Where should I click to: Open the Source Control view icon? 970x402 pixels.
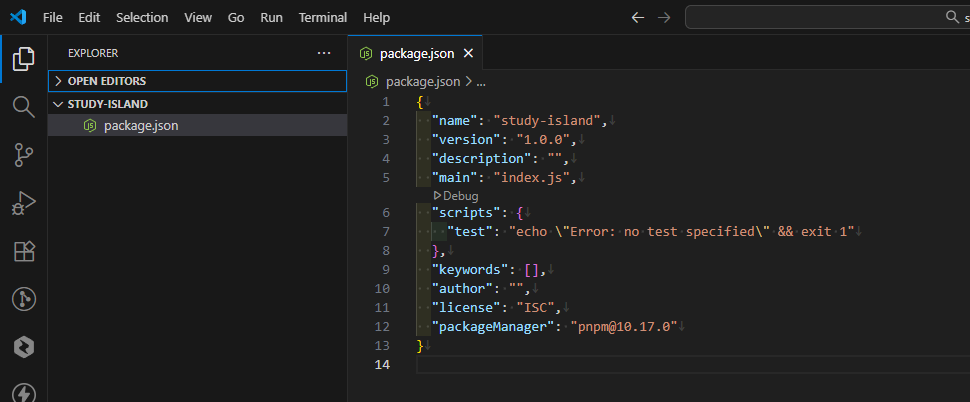(x=23, y=154)
